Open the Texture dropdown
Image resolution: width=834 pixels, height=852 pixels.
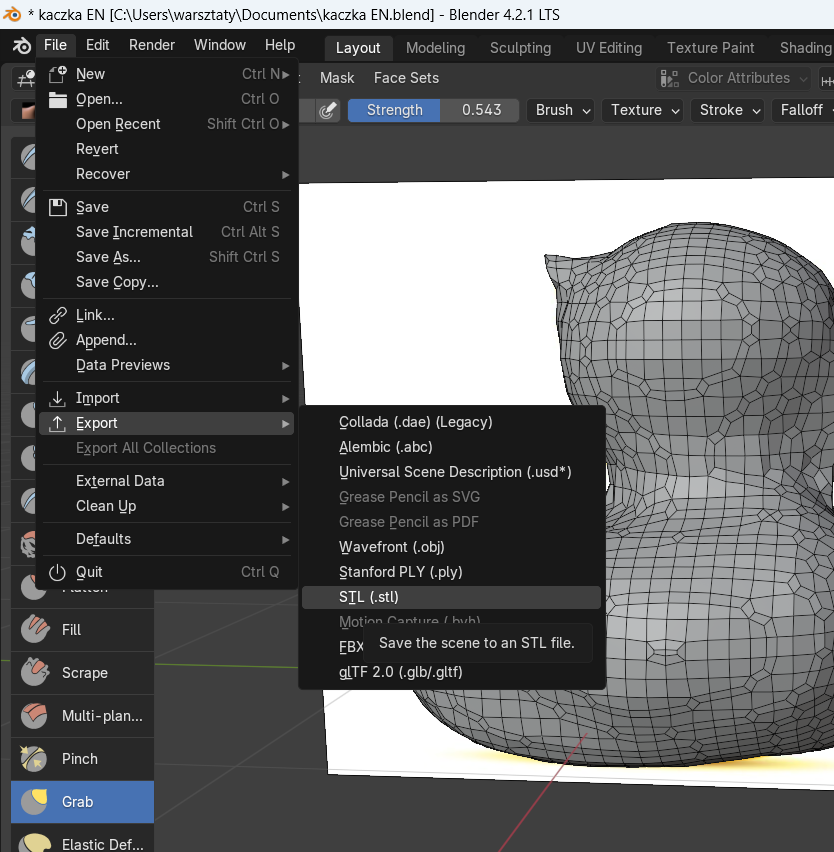click(x=642, y=110)
